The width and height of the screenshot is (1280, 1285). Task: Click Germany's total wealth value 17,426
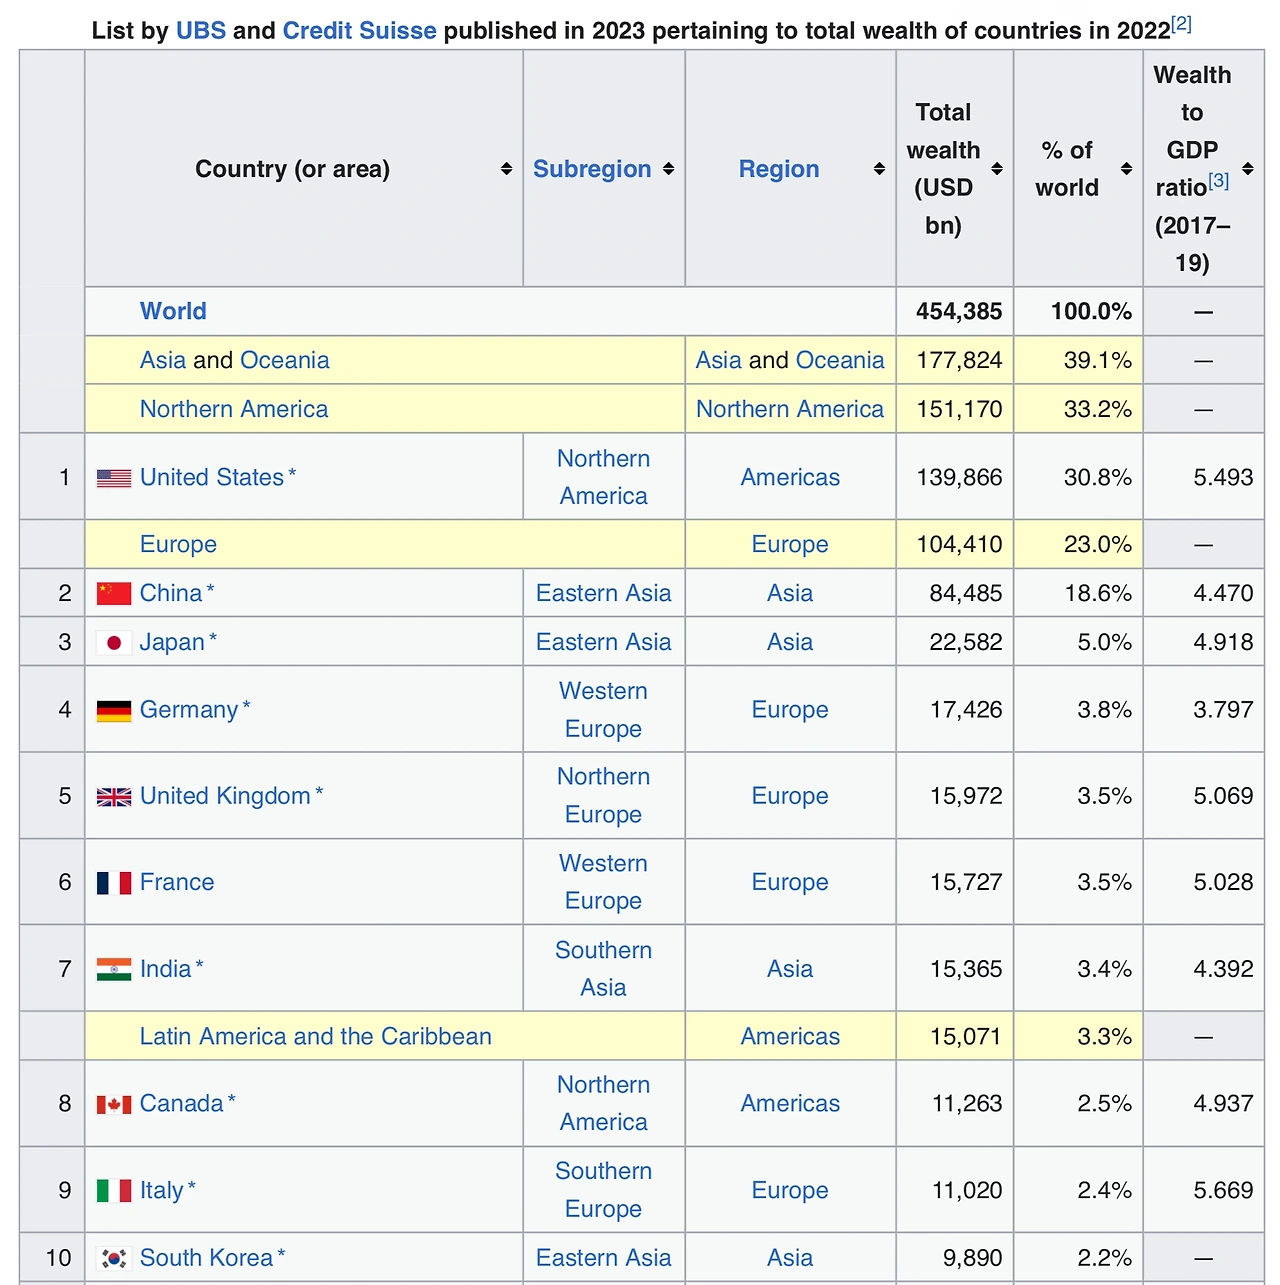coord(966,710)
